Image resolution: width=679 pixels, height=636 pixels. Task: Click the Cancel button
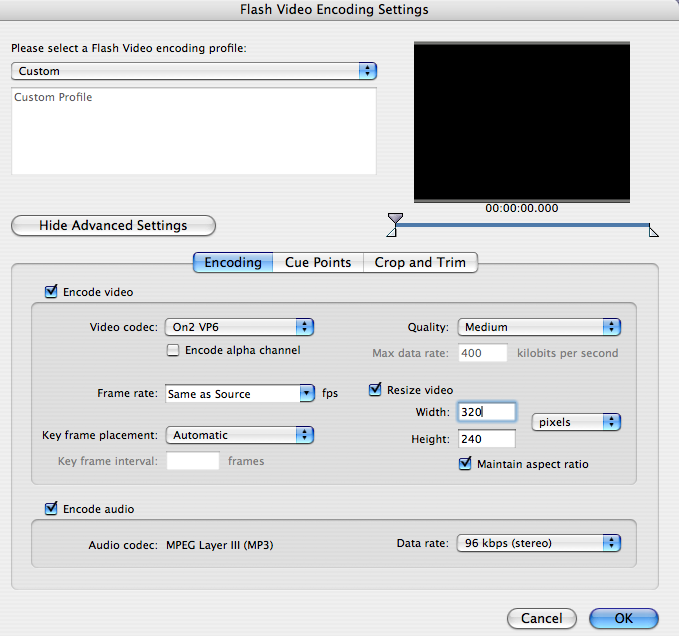(542, 618)
